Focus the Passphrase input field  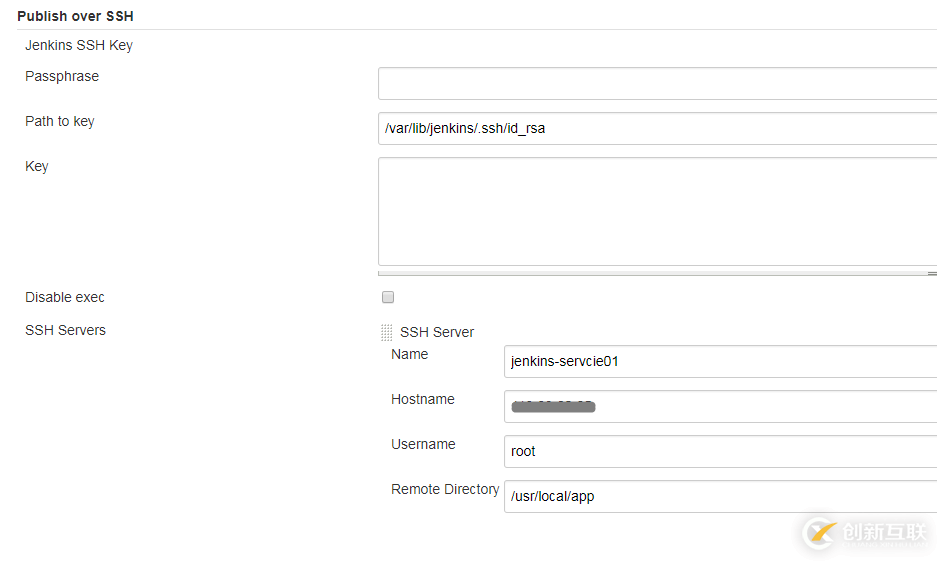tap(657, 84)
